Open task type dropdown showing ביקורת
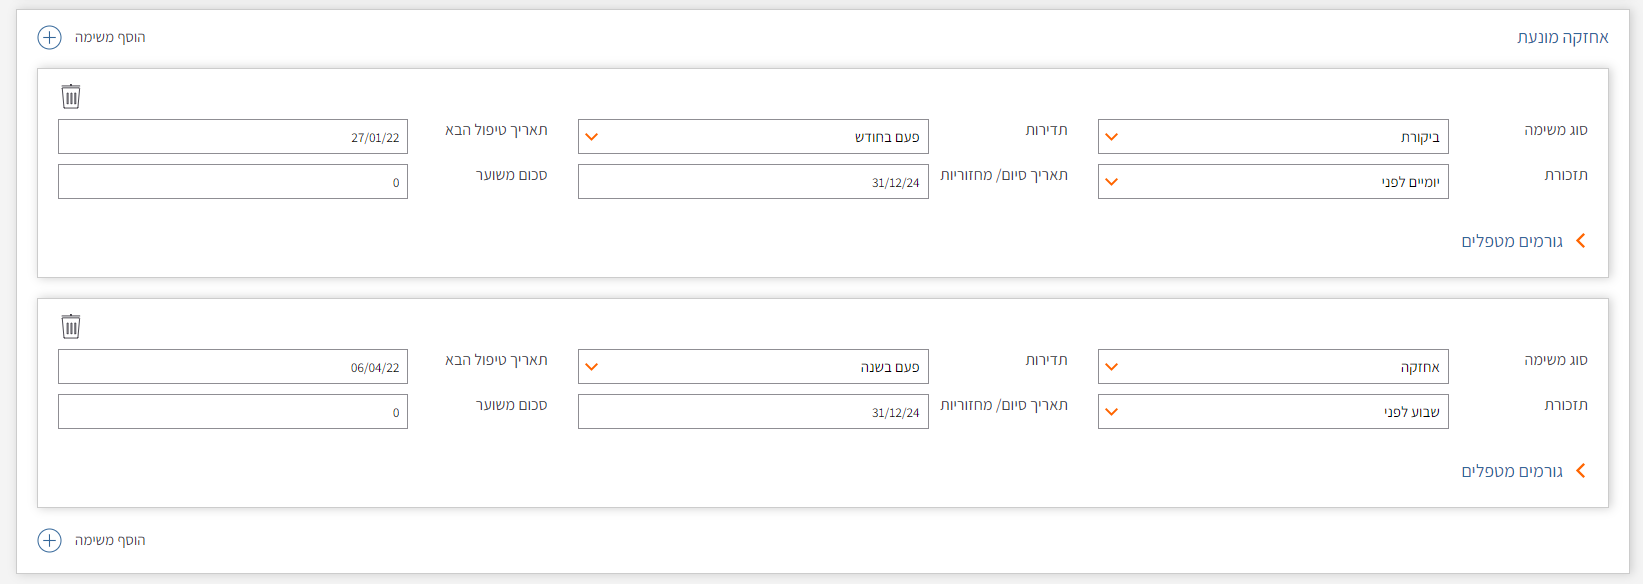The width and height of the screenshot is (1643, 584). 1272,137
